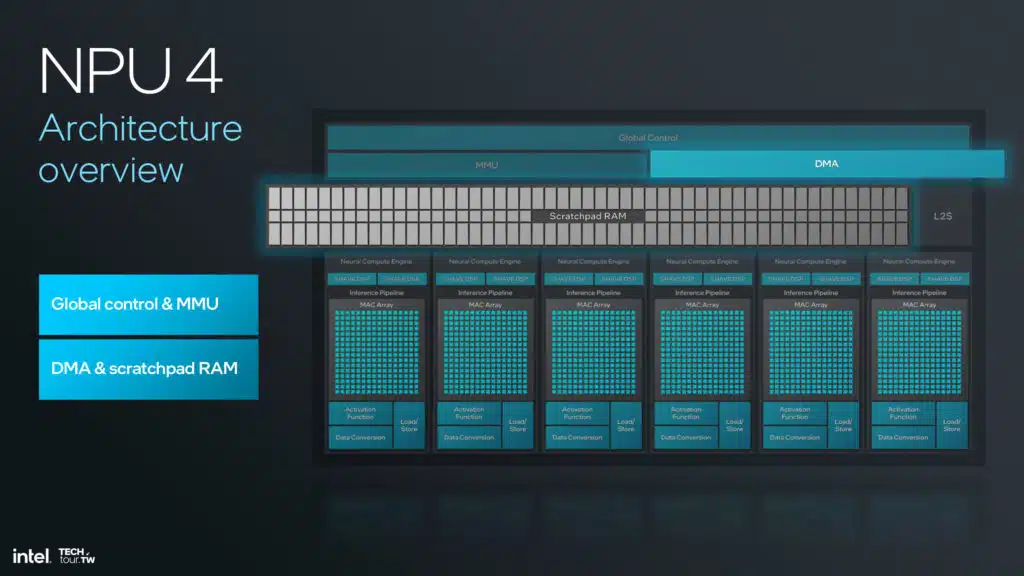Click the L2$ cache block
Viewport: 1024px width, 576px height.
coord(942,216)
